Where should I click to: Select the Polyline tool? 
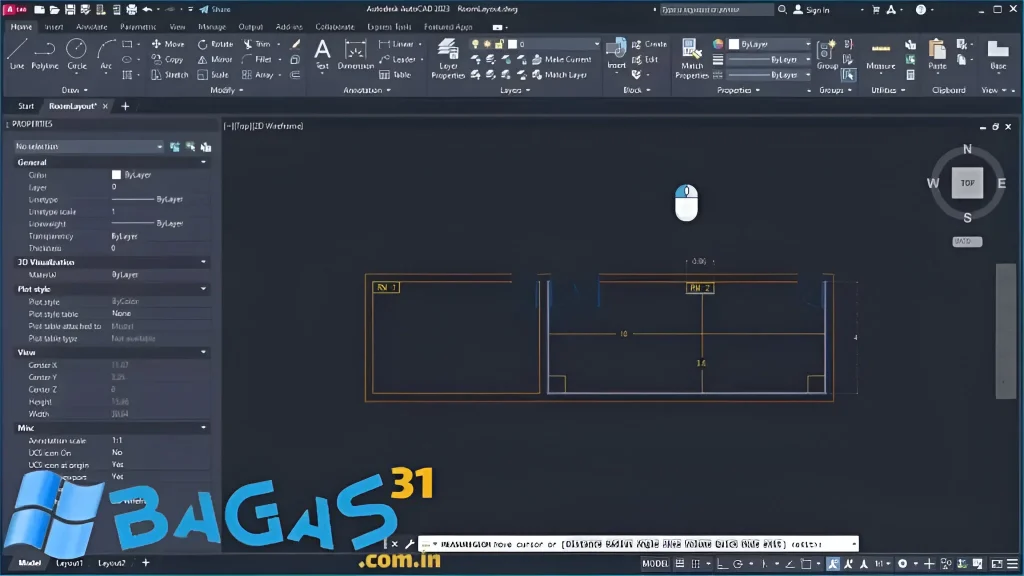[x=44, y=54]
